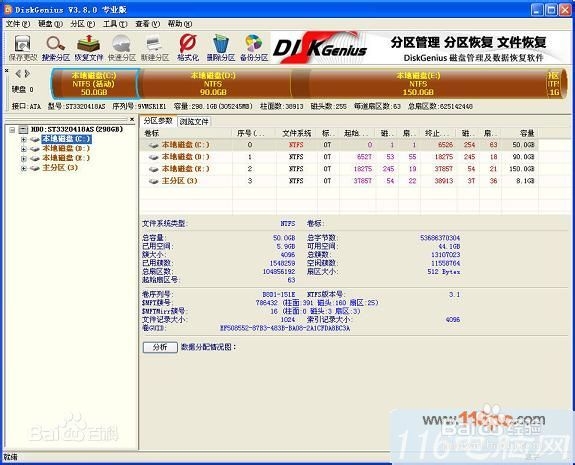
Task: Expand 本地磁盘 (D:) node in tree
Action: coord(23,149)
